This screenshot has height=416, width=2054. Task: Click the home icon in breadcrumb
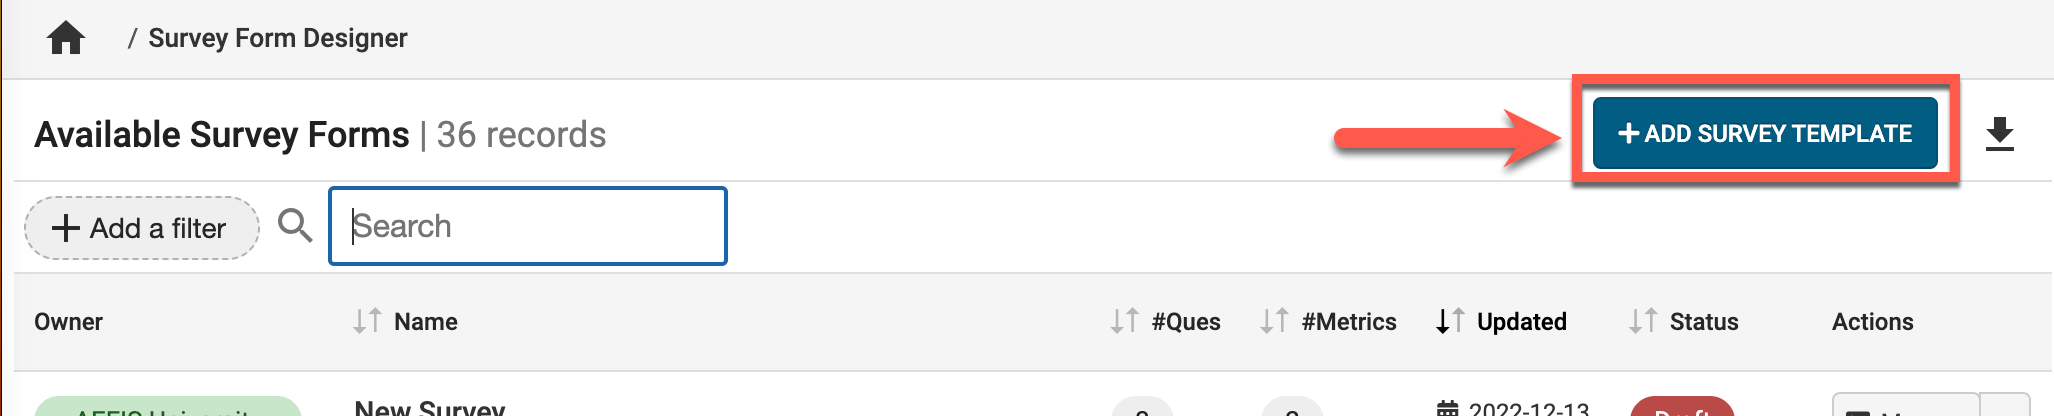click(66, 38)
